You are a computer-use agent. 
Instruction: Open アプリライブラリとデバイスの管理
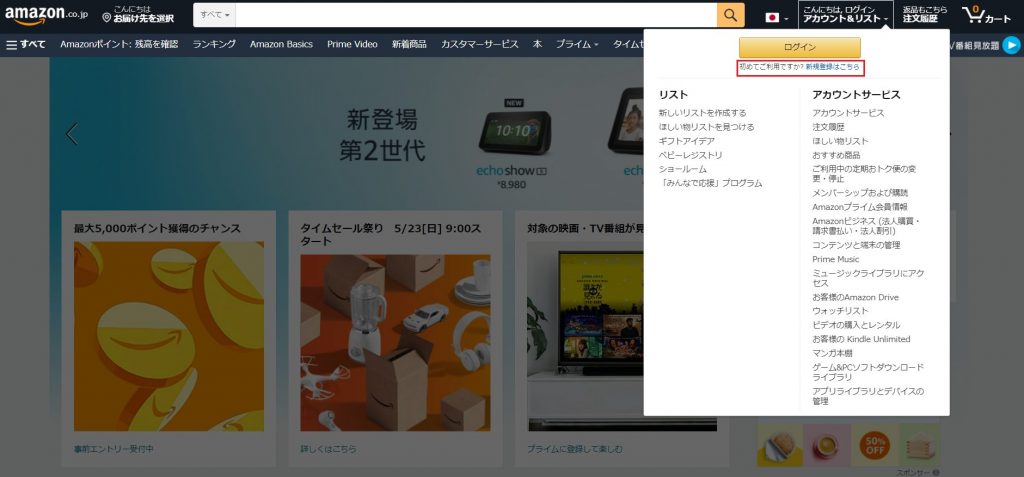click(868, 397)
